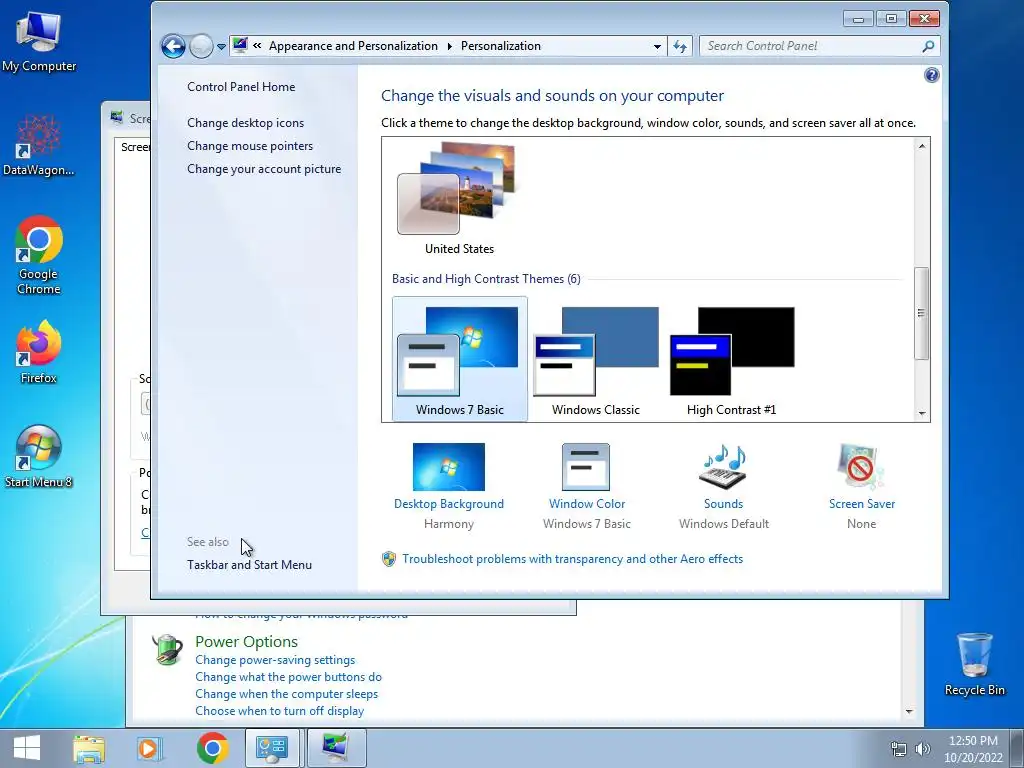The height and width of the screenshot is (768, 1024).
Task: Click theme list scroll up arrow
Action: pos(921,146)
